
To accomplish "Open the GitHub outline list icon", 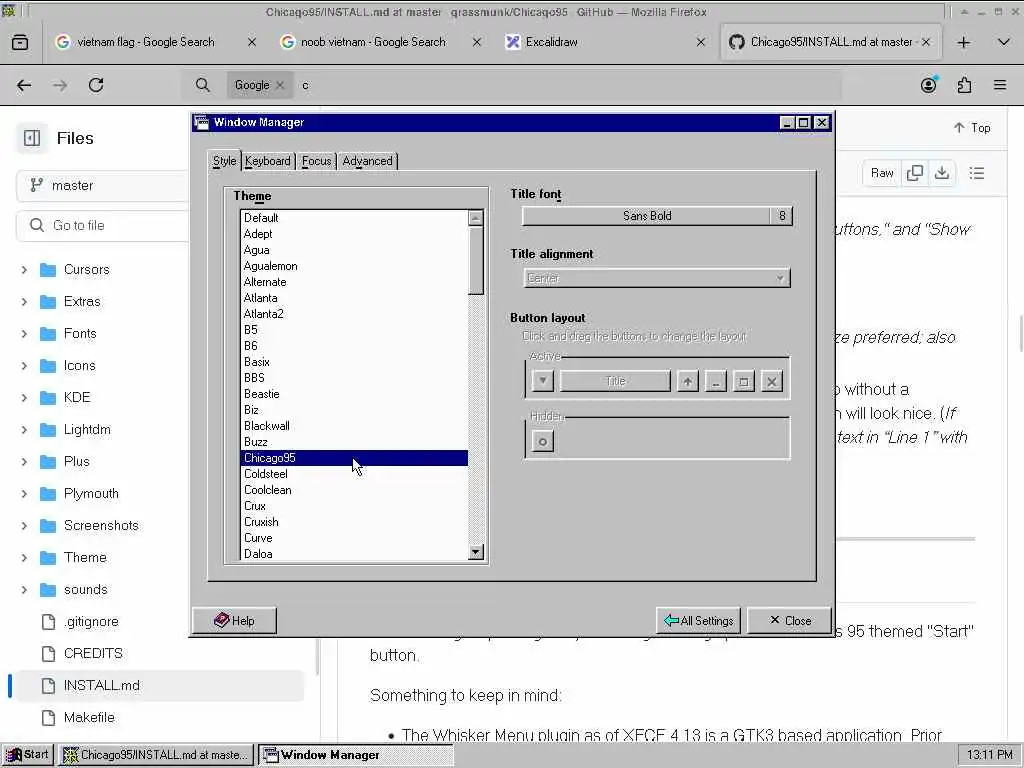I will point(977,173).
